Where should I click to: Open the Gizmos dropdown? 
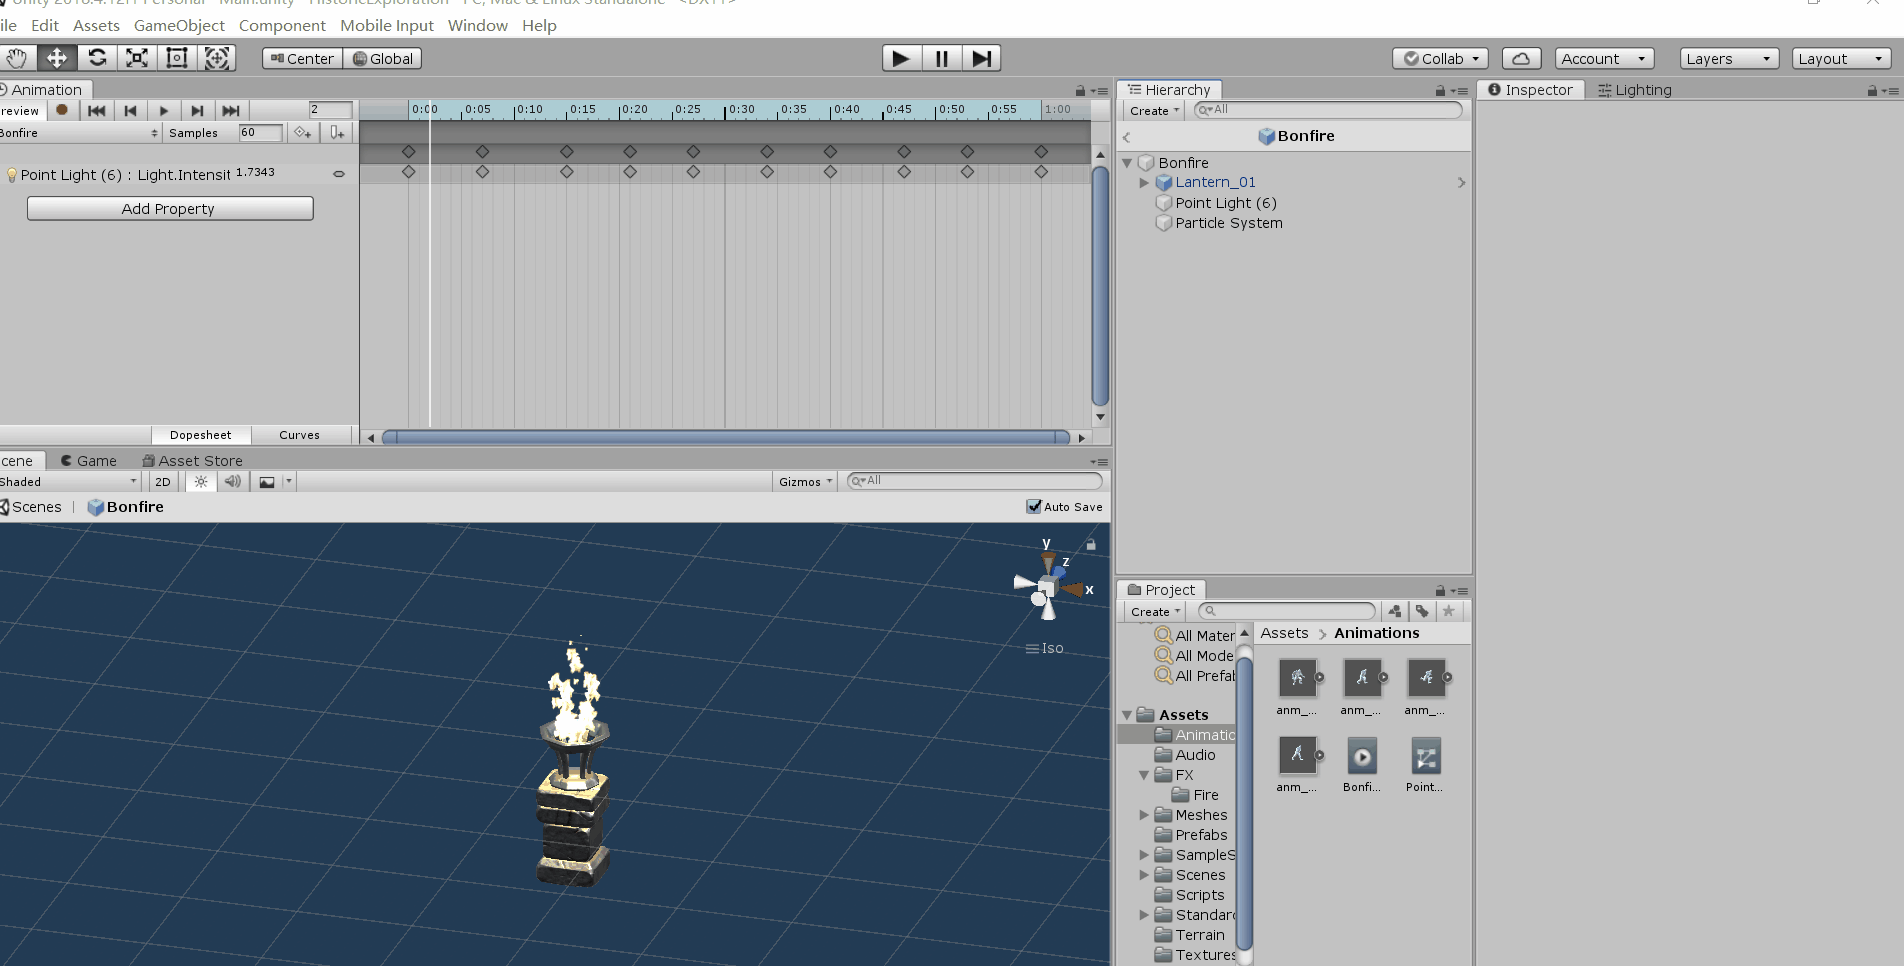(x=805, y=481)
